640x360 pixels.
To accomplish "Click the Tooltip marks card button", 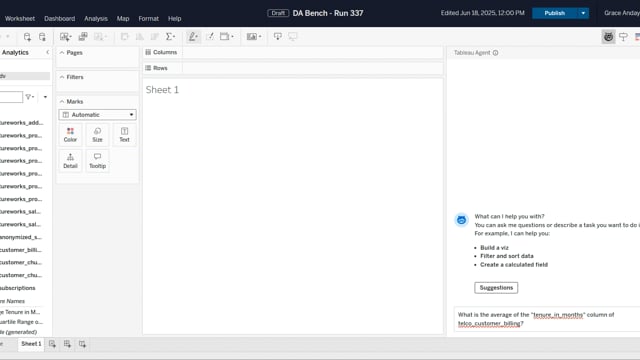I will 97,161.
